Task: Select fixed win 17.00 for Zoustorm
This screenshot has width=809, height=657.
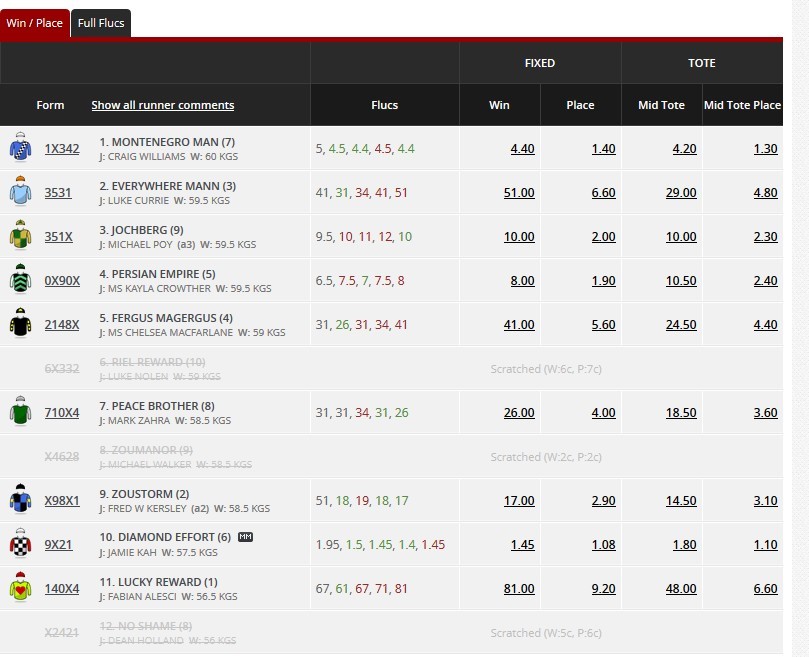Action: (519, 501)
